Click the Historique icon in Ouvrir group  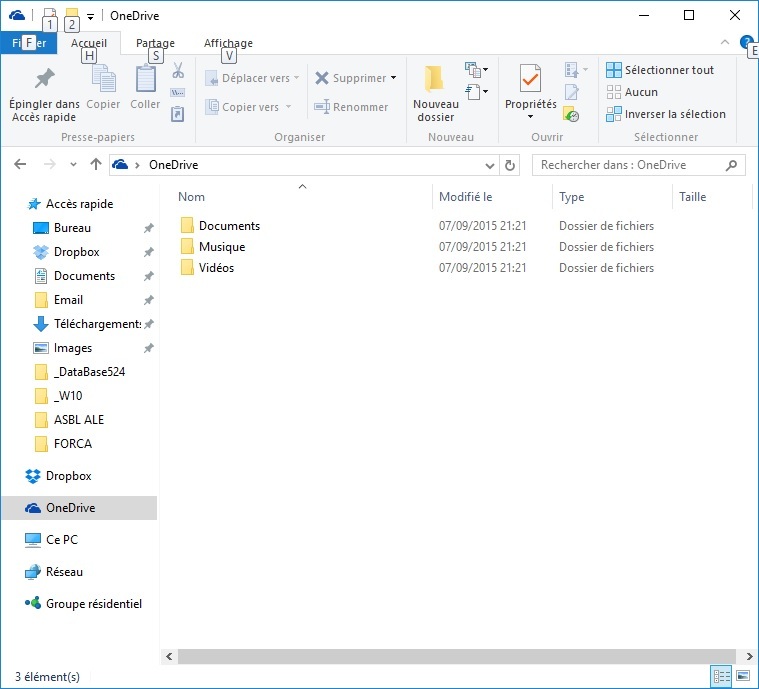point(572,114)
